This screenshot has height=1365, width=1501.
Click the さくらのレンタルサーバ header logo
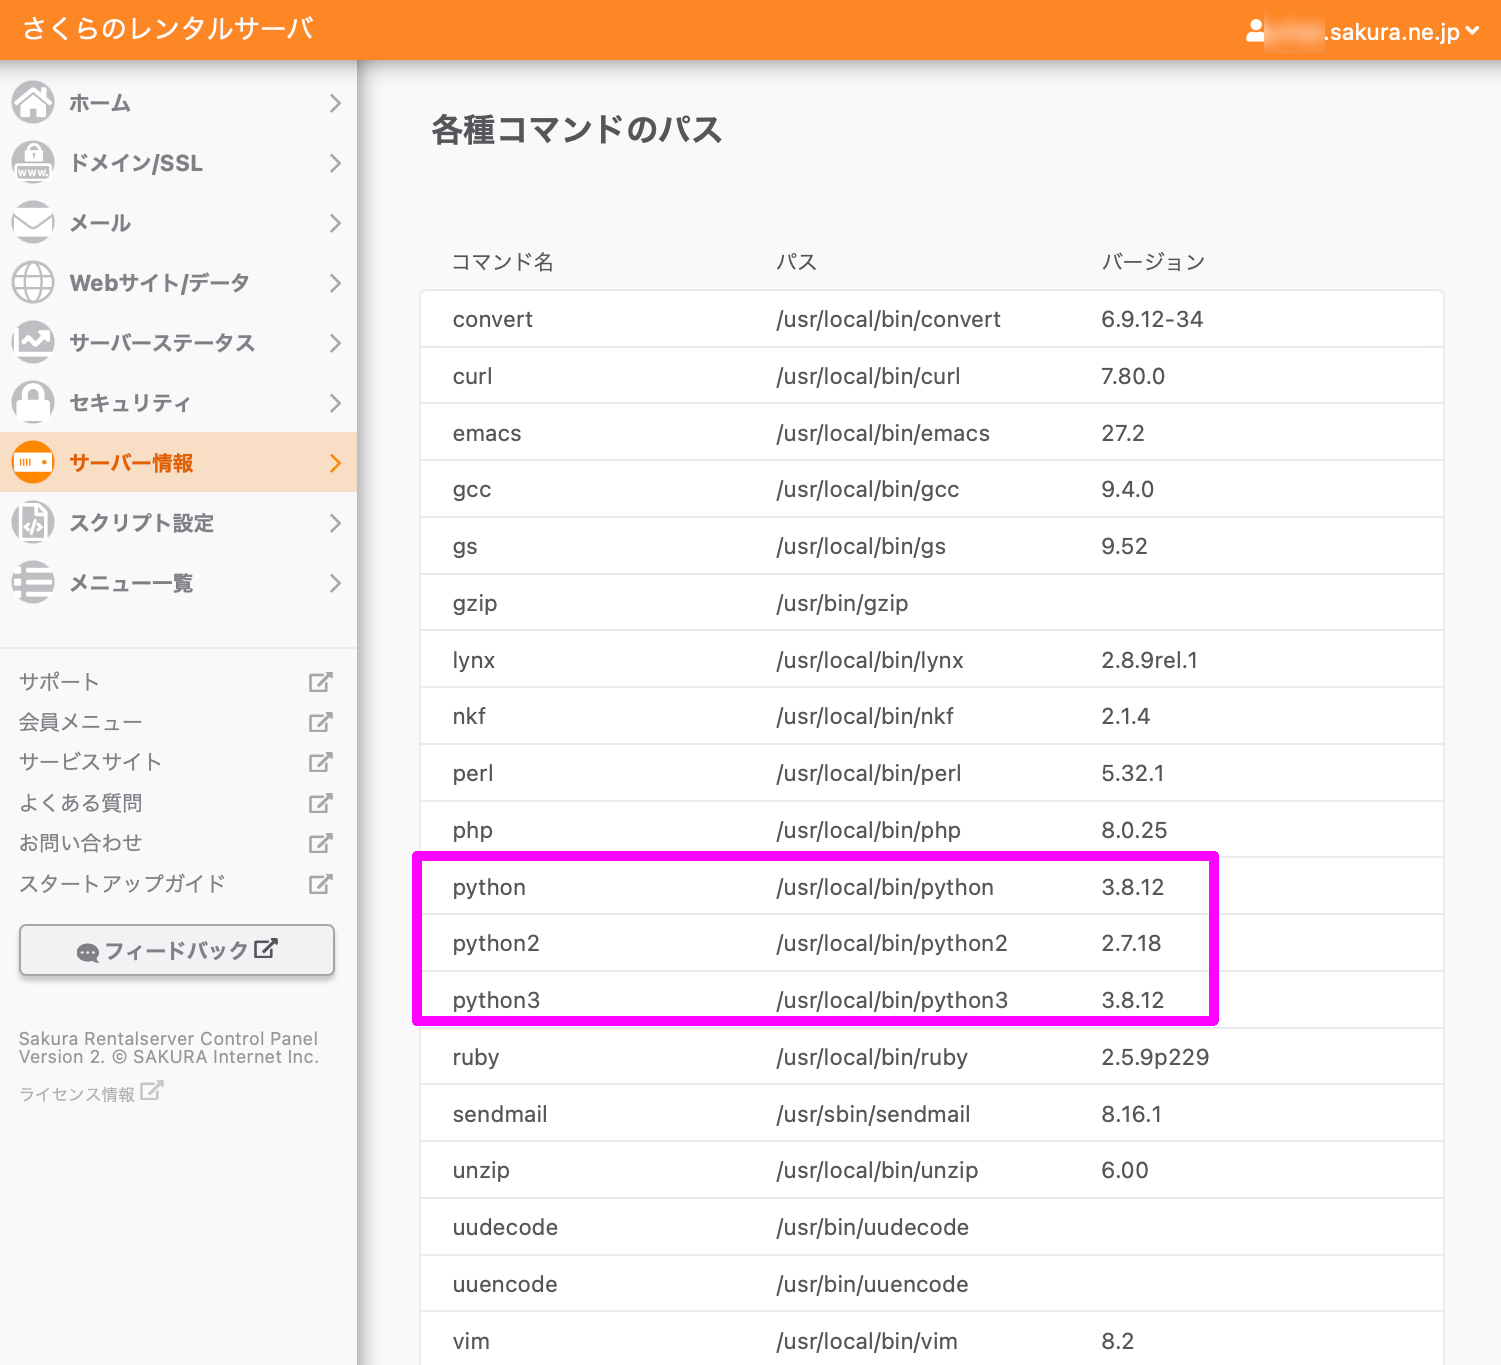click(168, 28)
